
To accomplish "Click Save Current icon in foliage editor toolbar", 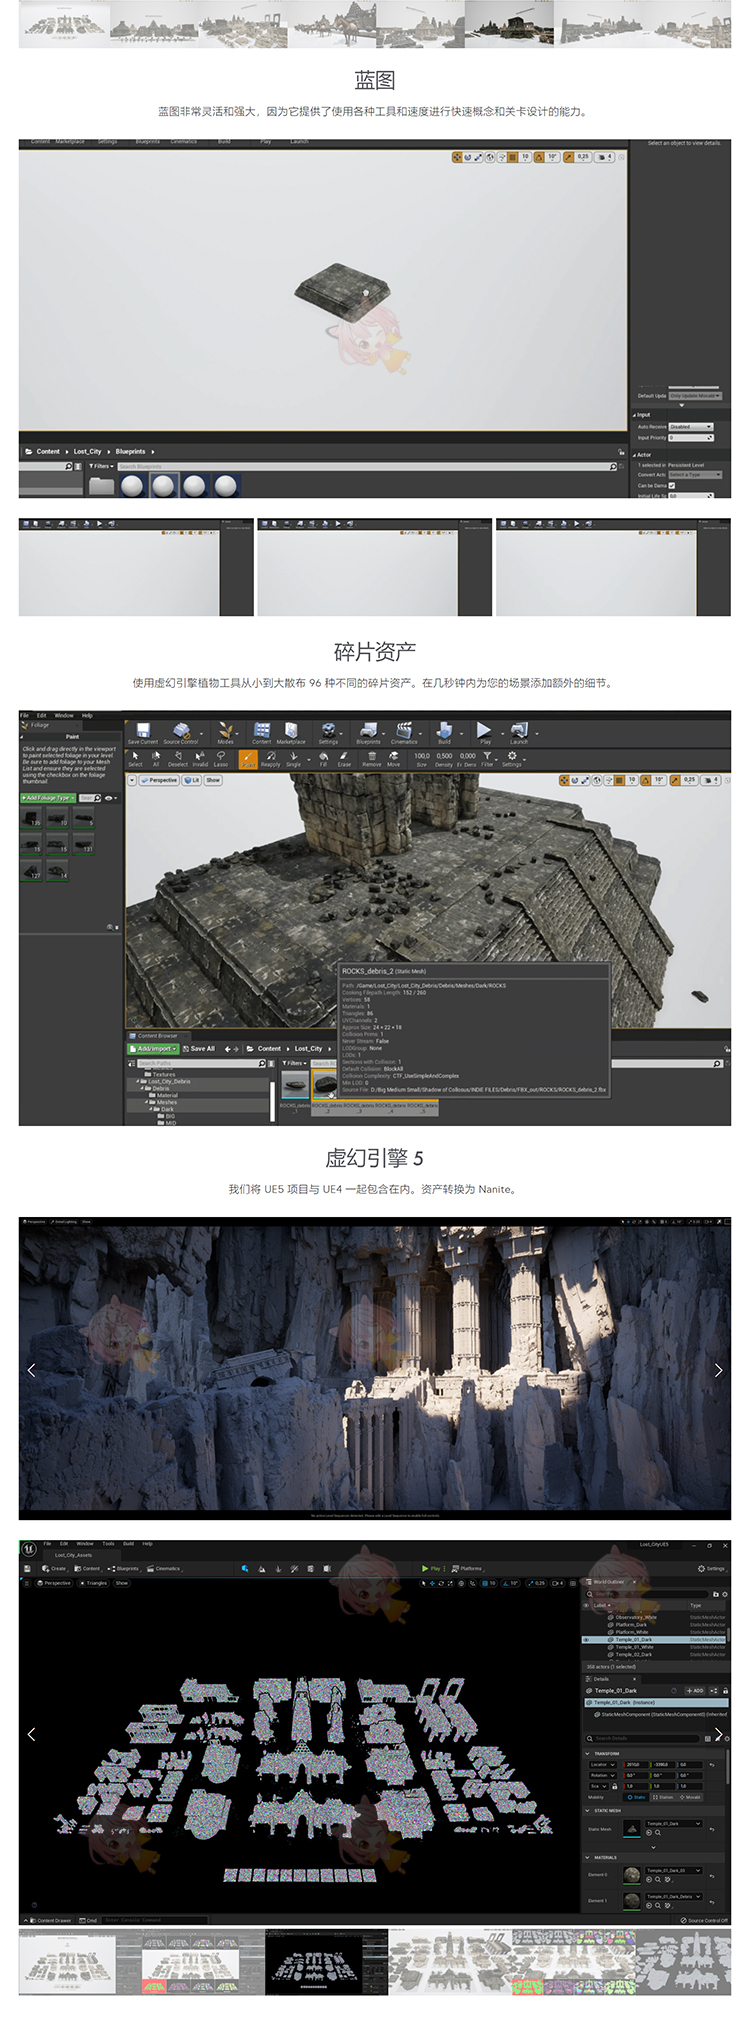I will click(143, 733).
